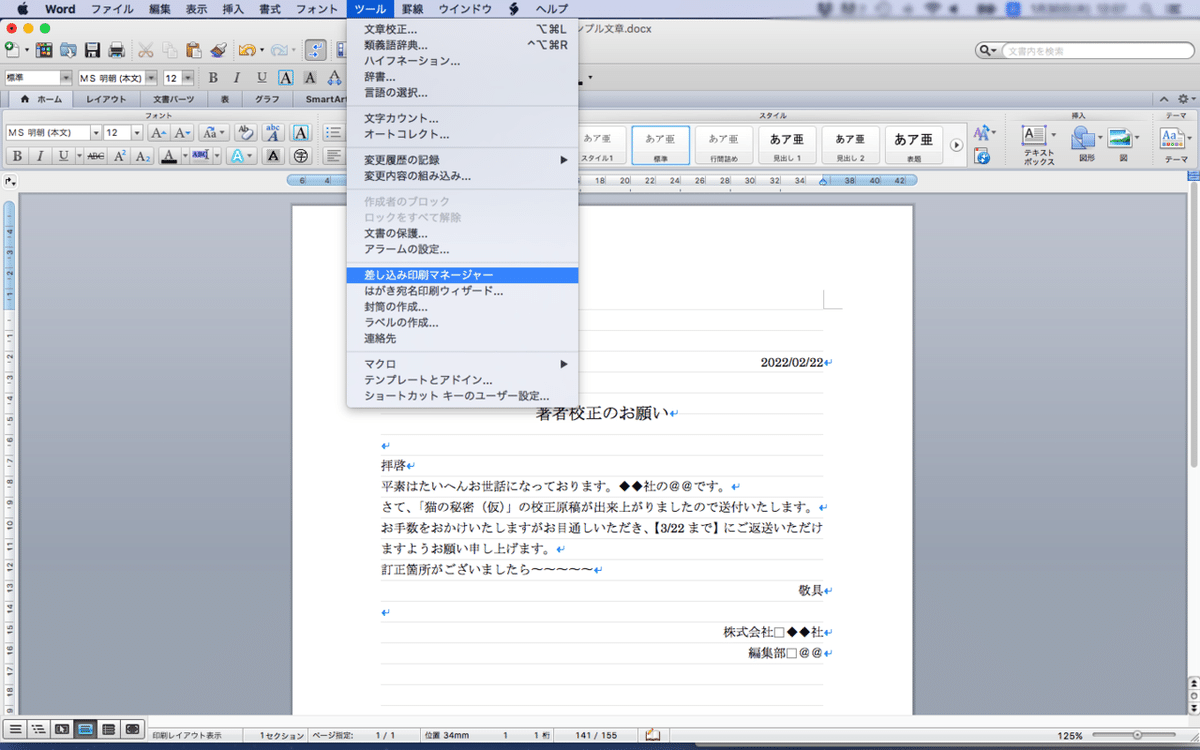Open the template gallery icon
The height and width of the screenshot is (750, 1200).
[44, 50]
